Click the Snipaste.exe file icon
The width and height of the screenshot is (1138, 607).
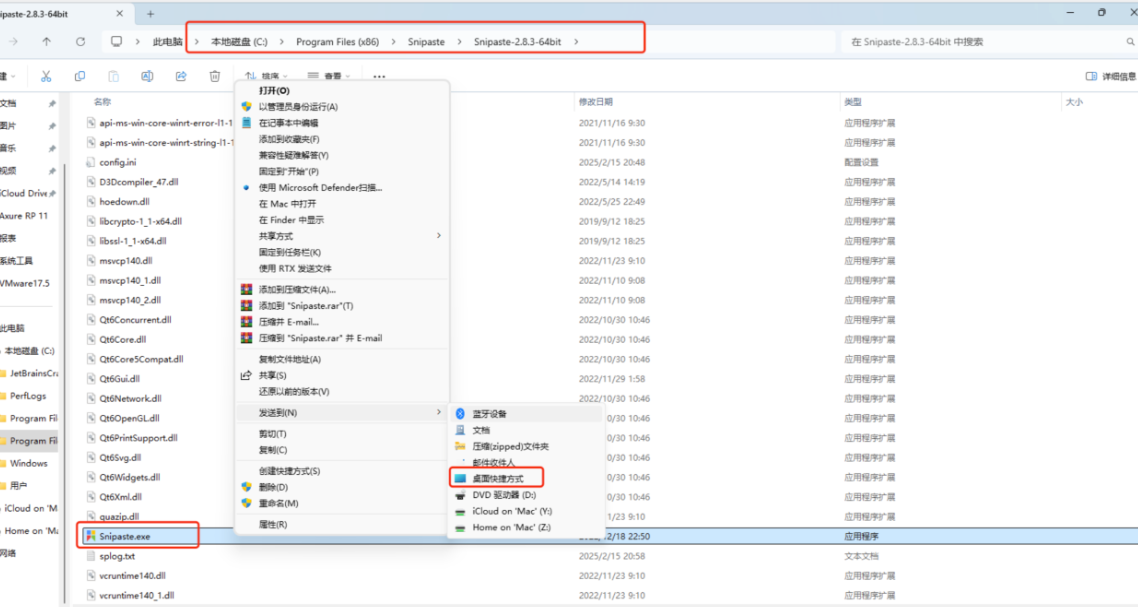(91, 536)
